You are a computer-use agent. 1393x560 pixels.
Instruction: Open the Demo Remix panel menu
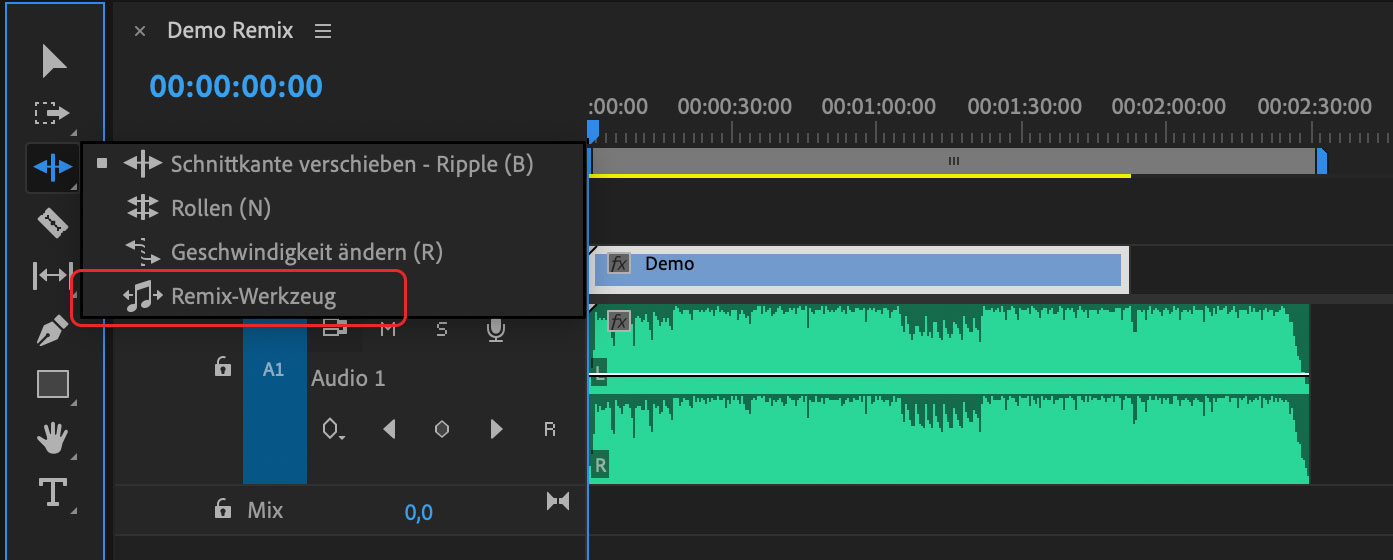coord(322,31)
